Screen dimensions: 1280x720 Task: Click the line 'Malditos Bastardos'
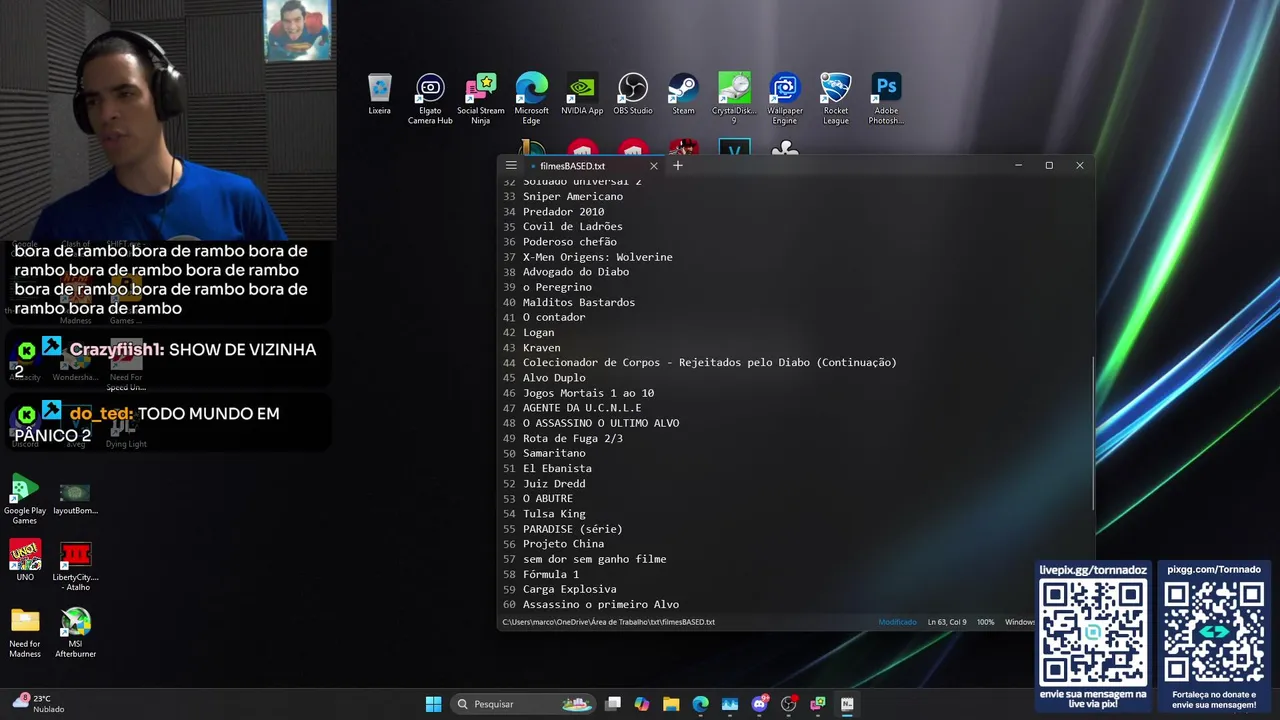click(579, 302)
